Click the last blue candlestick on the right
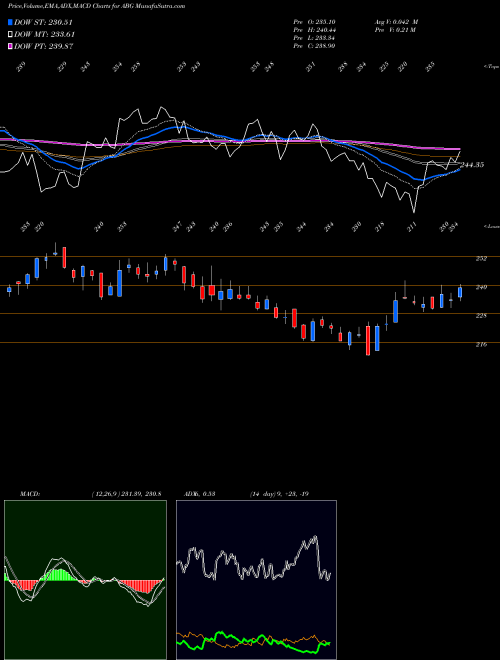The width and height of the screenshot is (500, 660). click(460, 292)
